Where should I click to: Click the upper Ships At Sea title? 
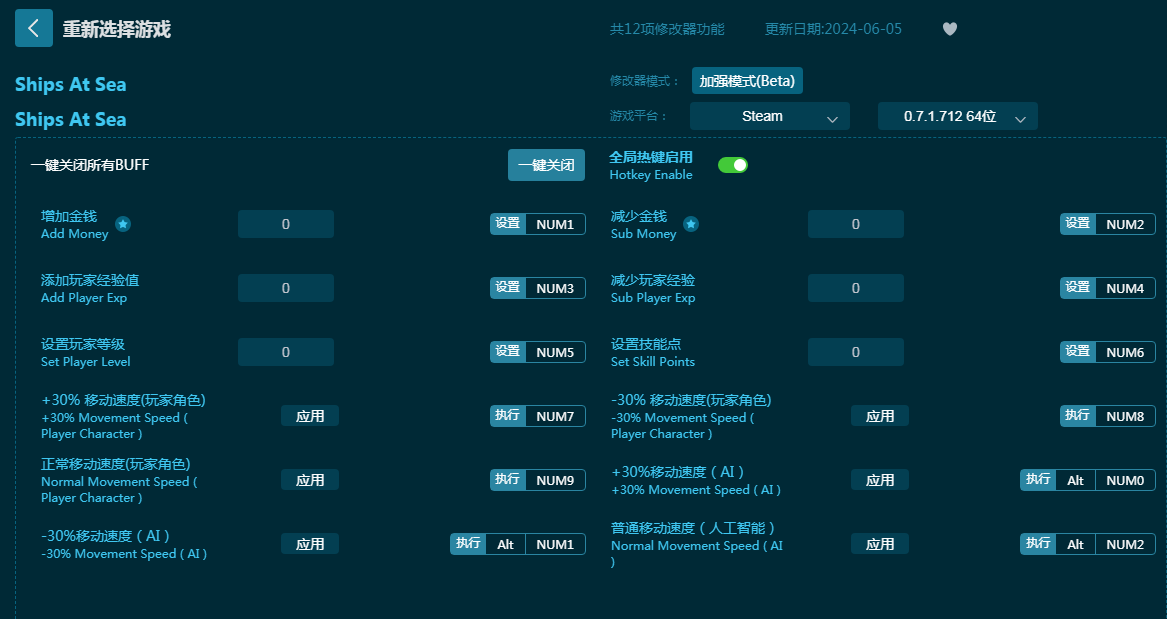[71, 85]
